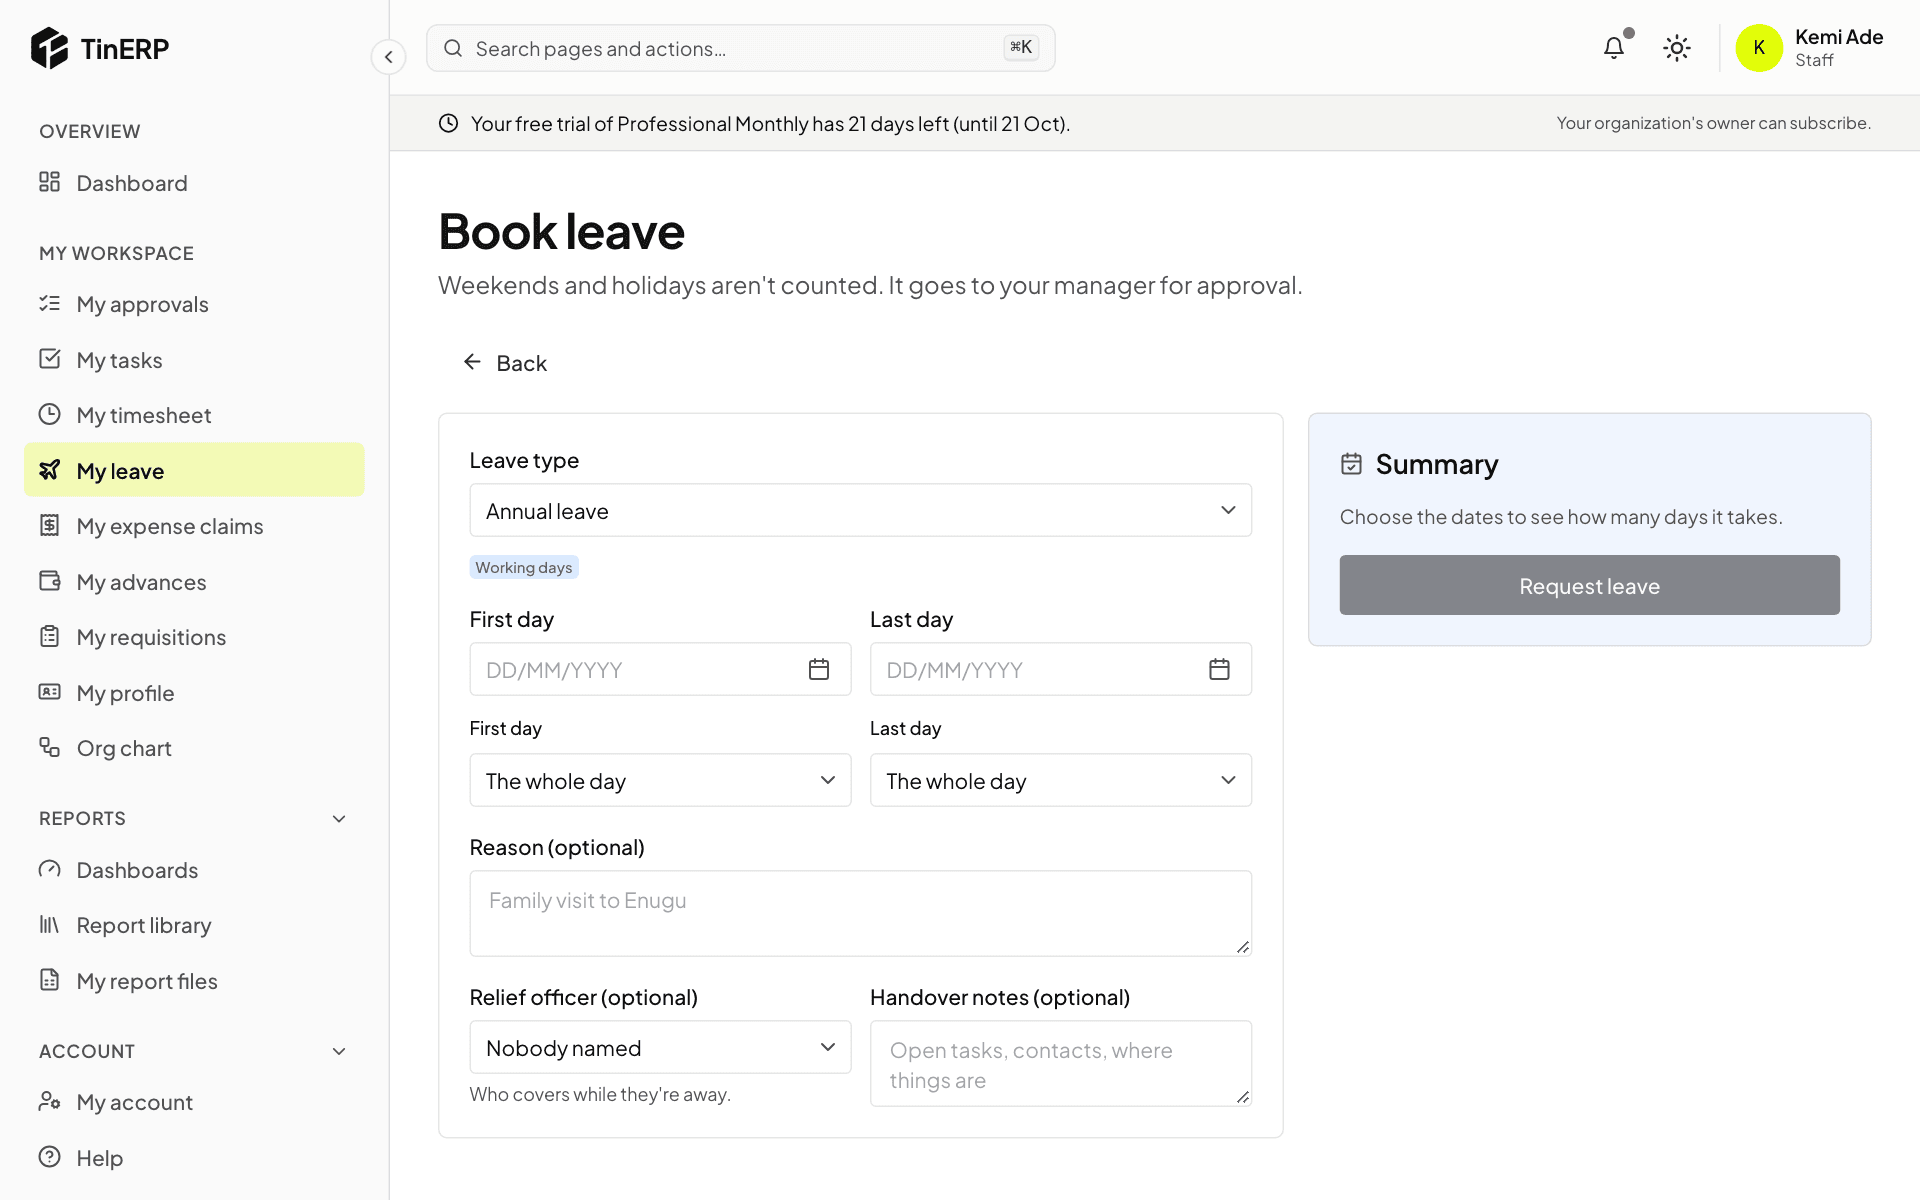The image size is (1920, 1200).
Task: Open reports Dashboards page
Action: click(194, 870)
